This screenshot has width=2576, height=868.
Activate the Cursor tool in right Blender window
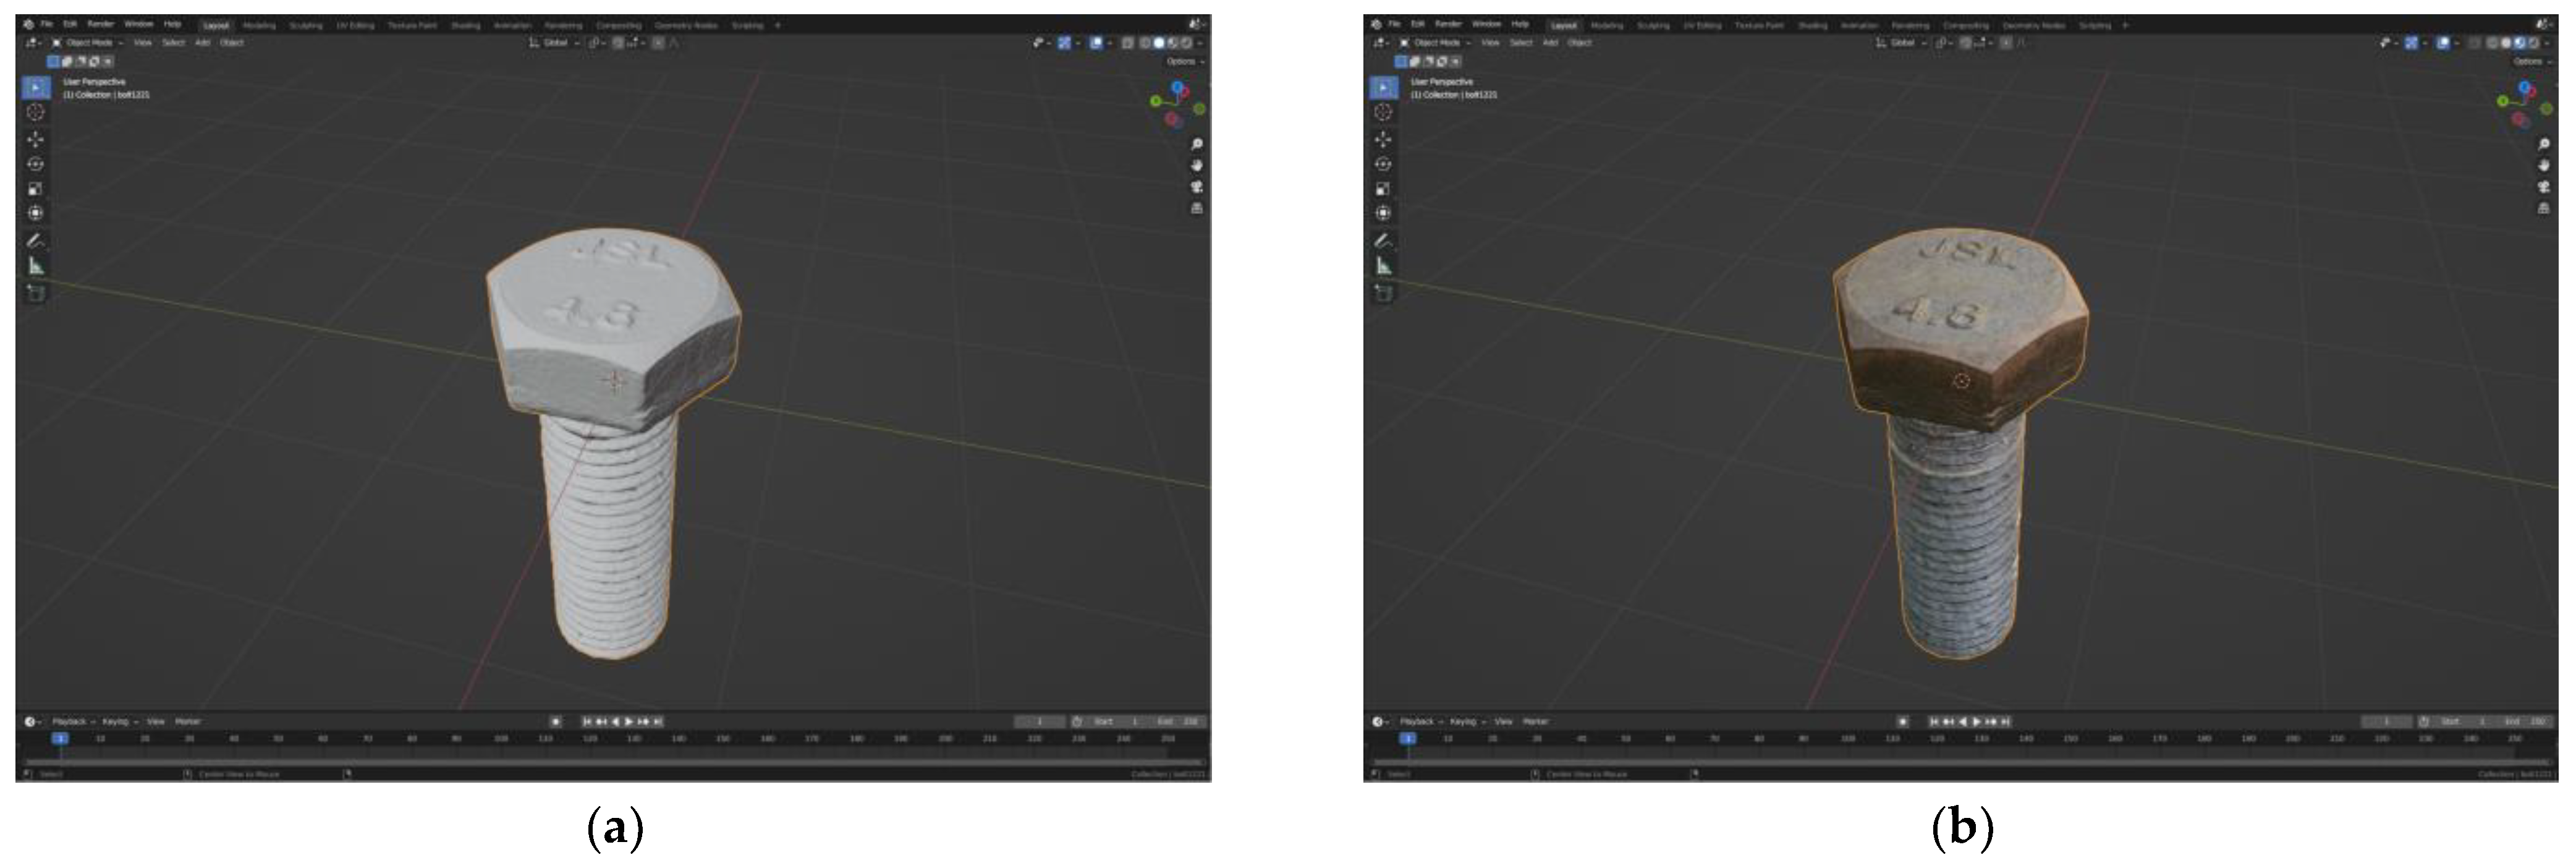pos(1384,112)
